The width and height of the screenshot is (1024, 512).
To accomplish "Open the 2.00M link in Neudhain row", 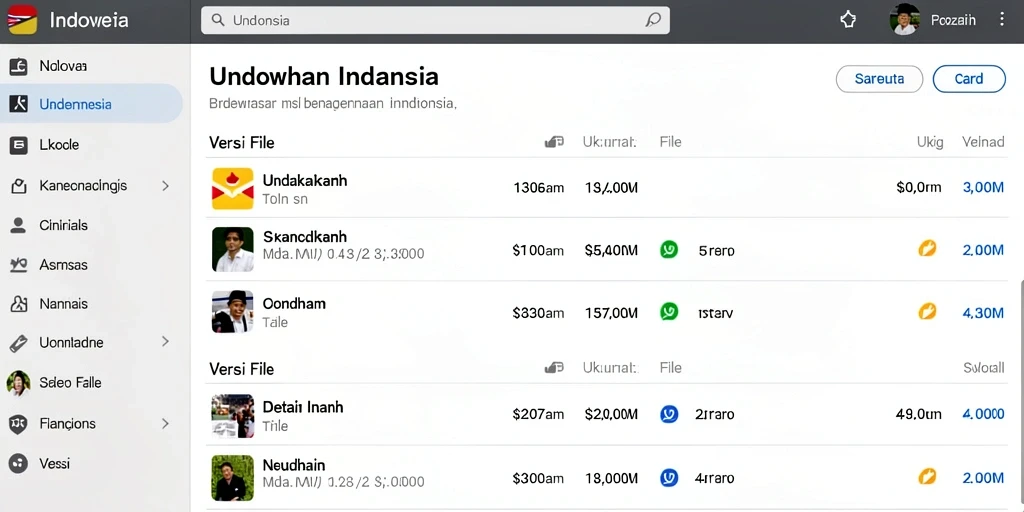I will 983,478.
